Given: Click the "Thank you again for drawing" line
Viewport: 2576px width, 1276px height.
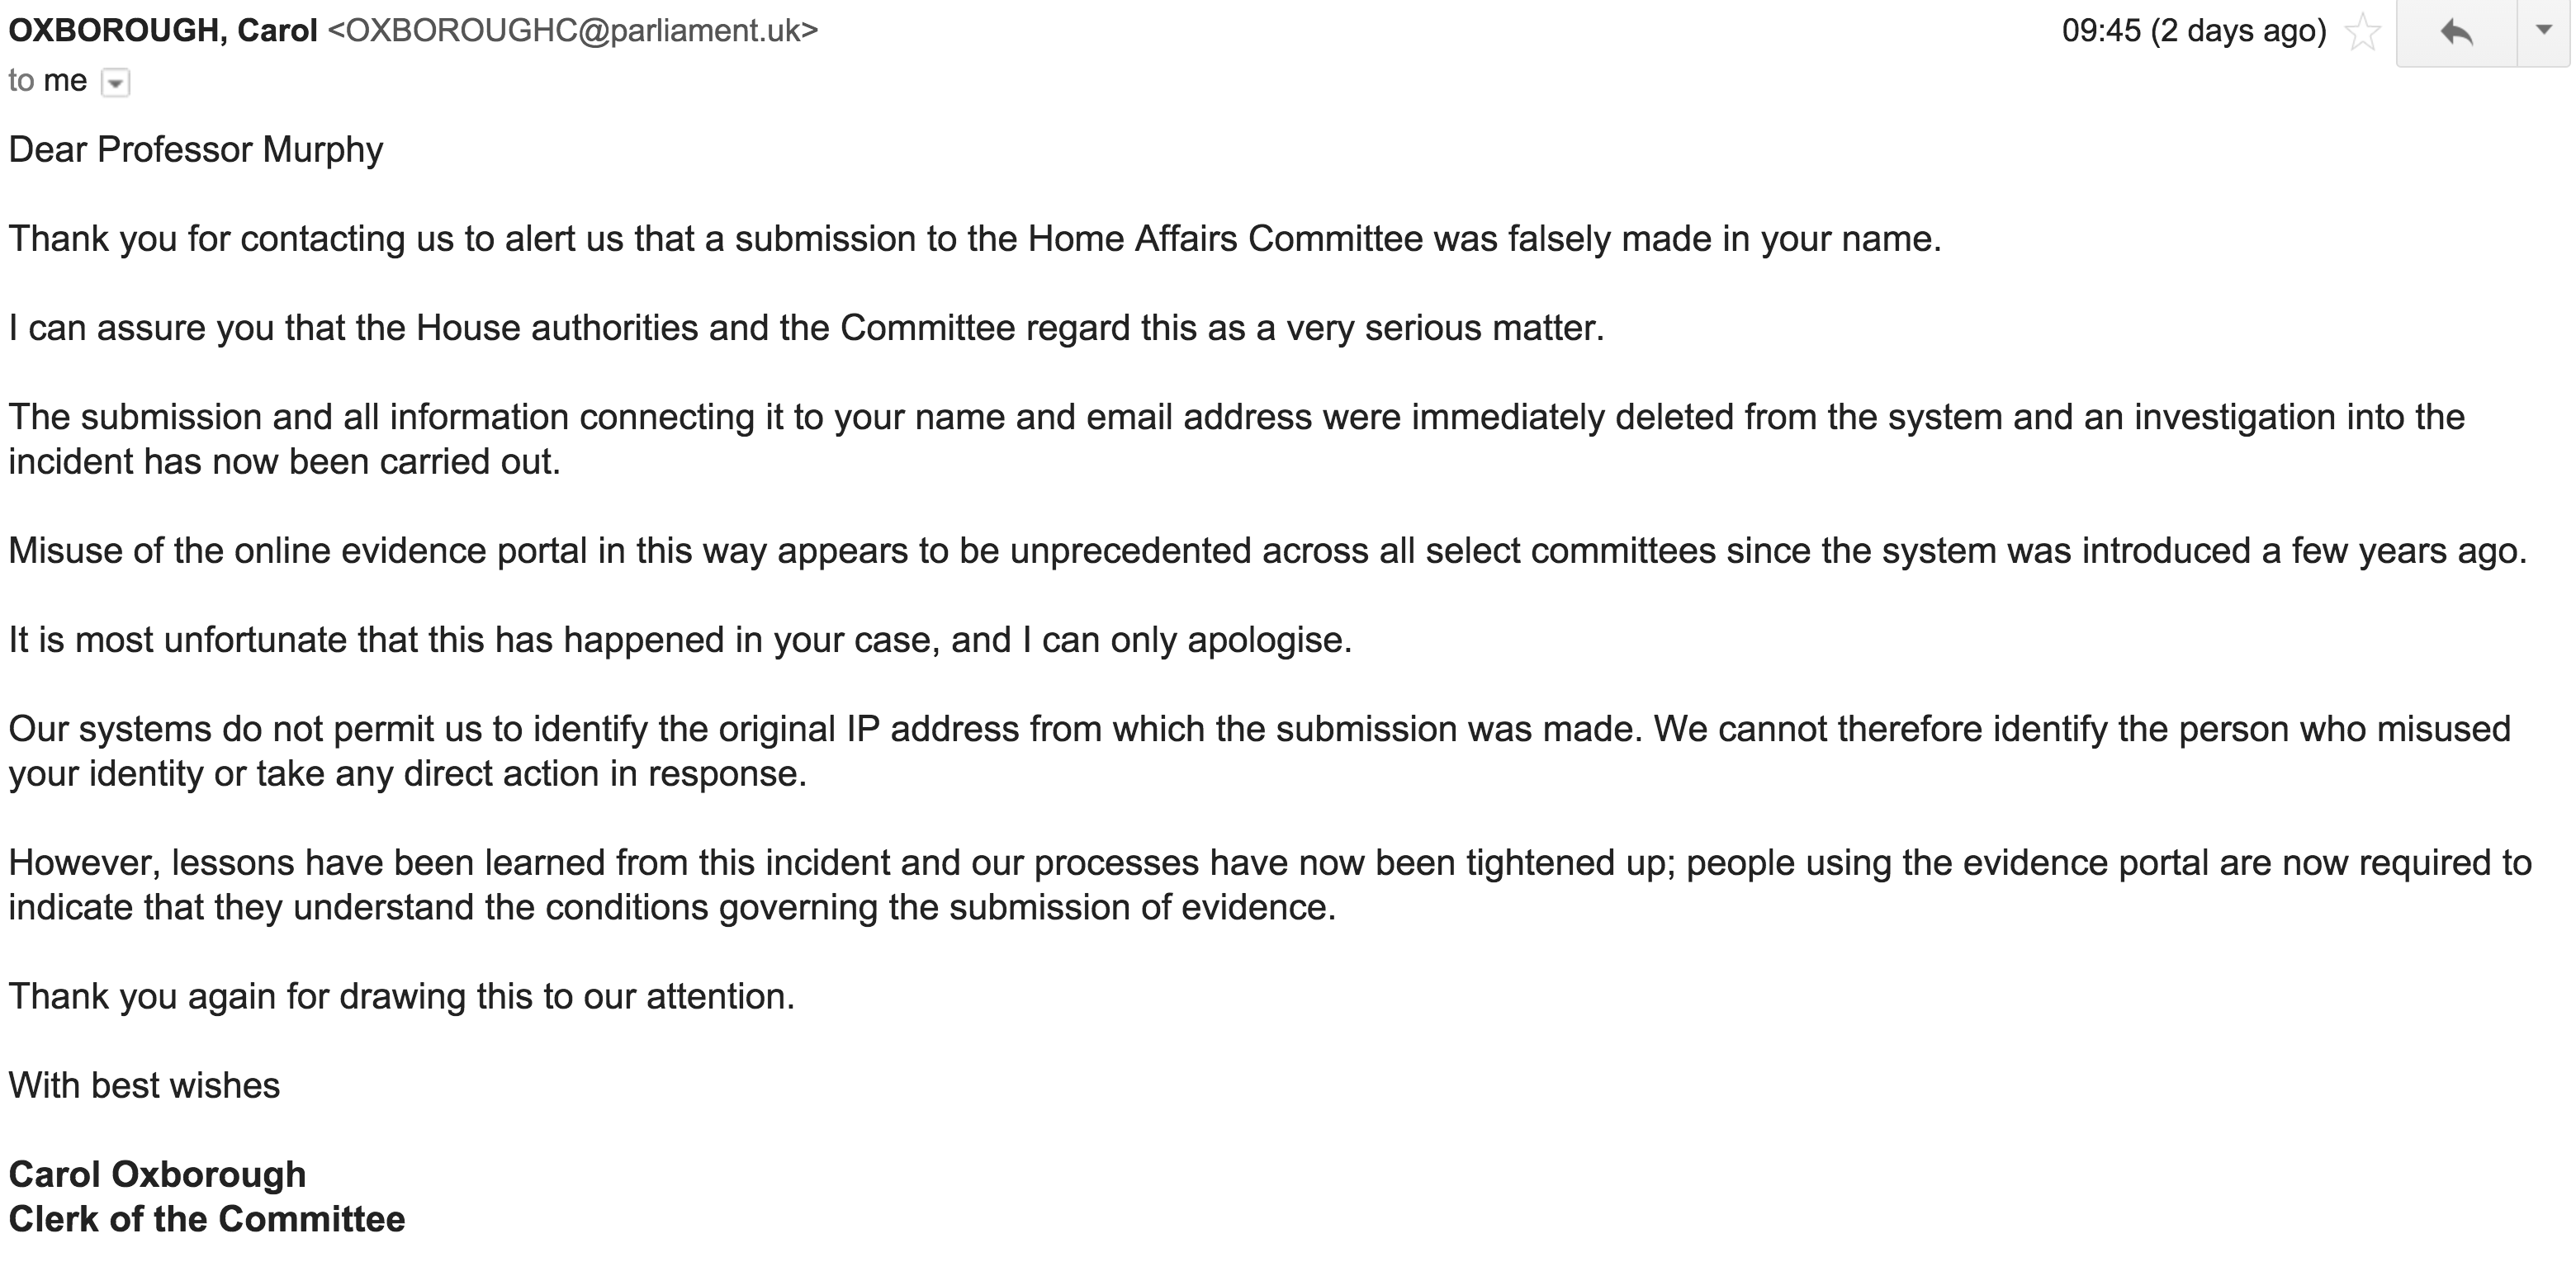Looking at the screenshot, I should point(401,996).
